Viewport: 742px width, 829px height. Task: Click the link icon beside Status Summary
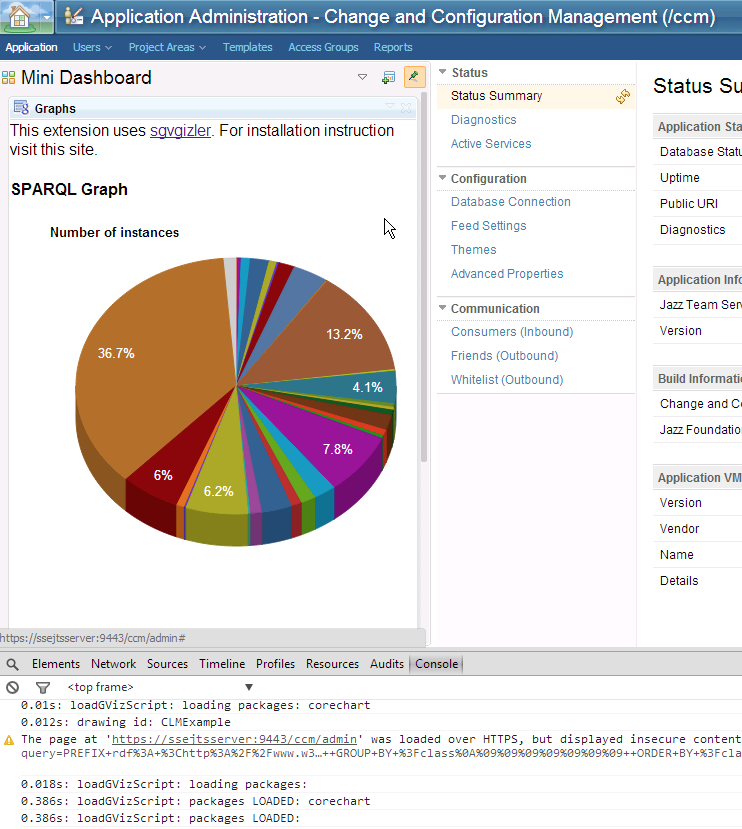coord(623,96)
